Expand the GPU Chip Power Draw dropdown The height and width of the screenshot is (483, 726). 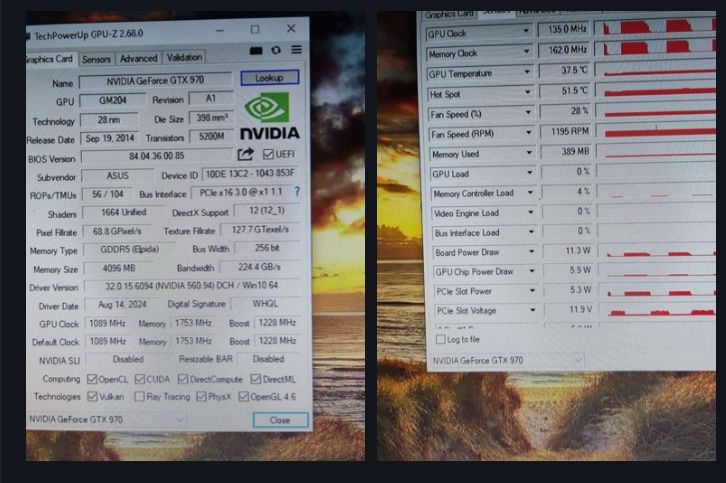tap(532, 271)
